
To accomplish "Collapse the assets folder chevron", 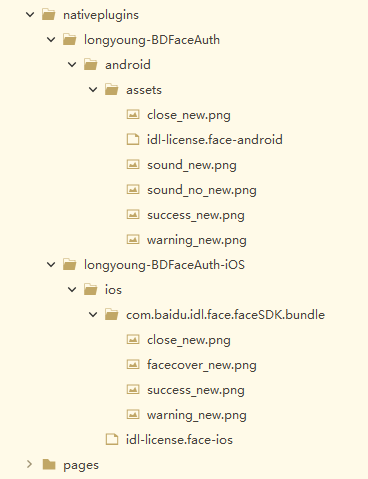I will coord(93,90).
